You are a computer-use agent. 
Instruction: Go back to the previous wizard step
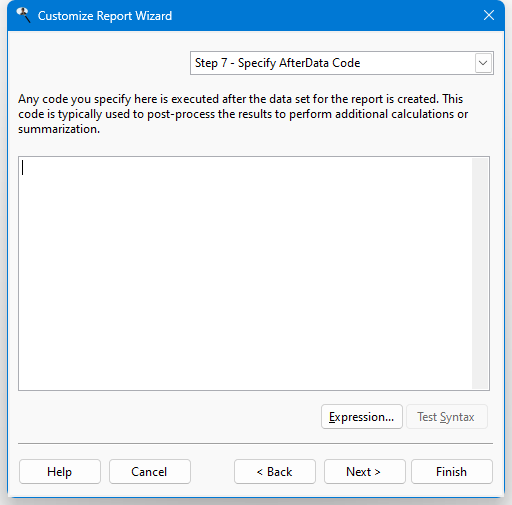(275, 471)
